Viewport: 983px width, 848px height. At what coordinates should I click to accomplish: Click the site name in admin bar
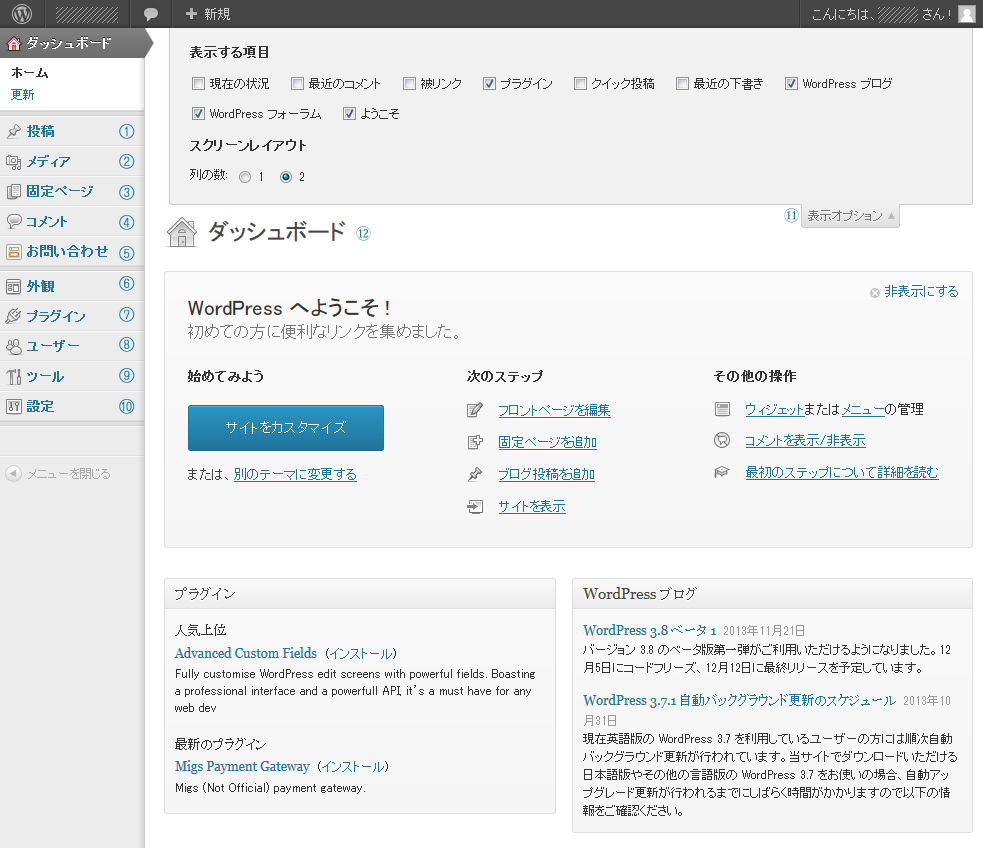[87, 14]
